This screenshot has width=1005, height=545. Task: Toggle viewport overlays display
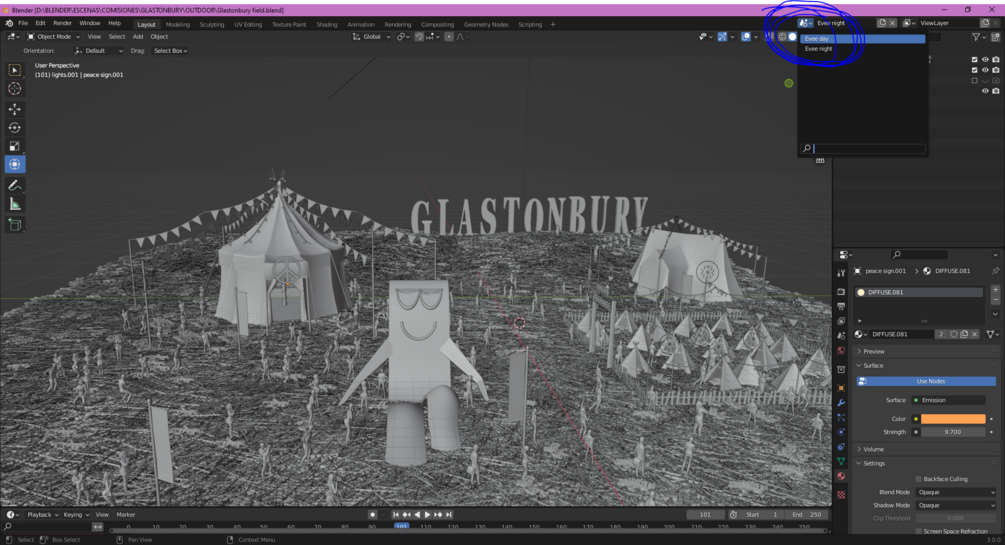(x=745, y=37)
